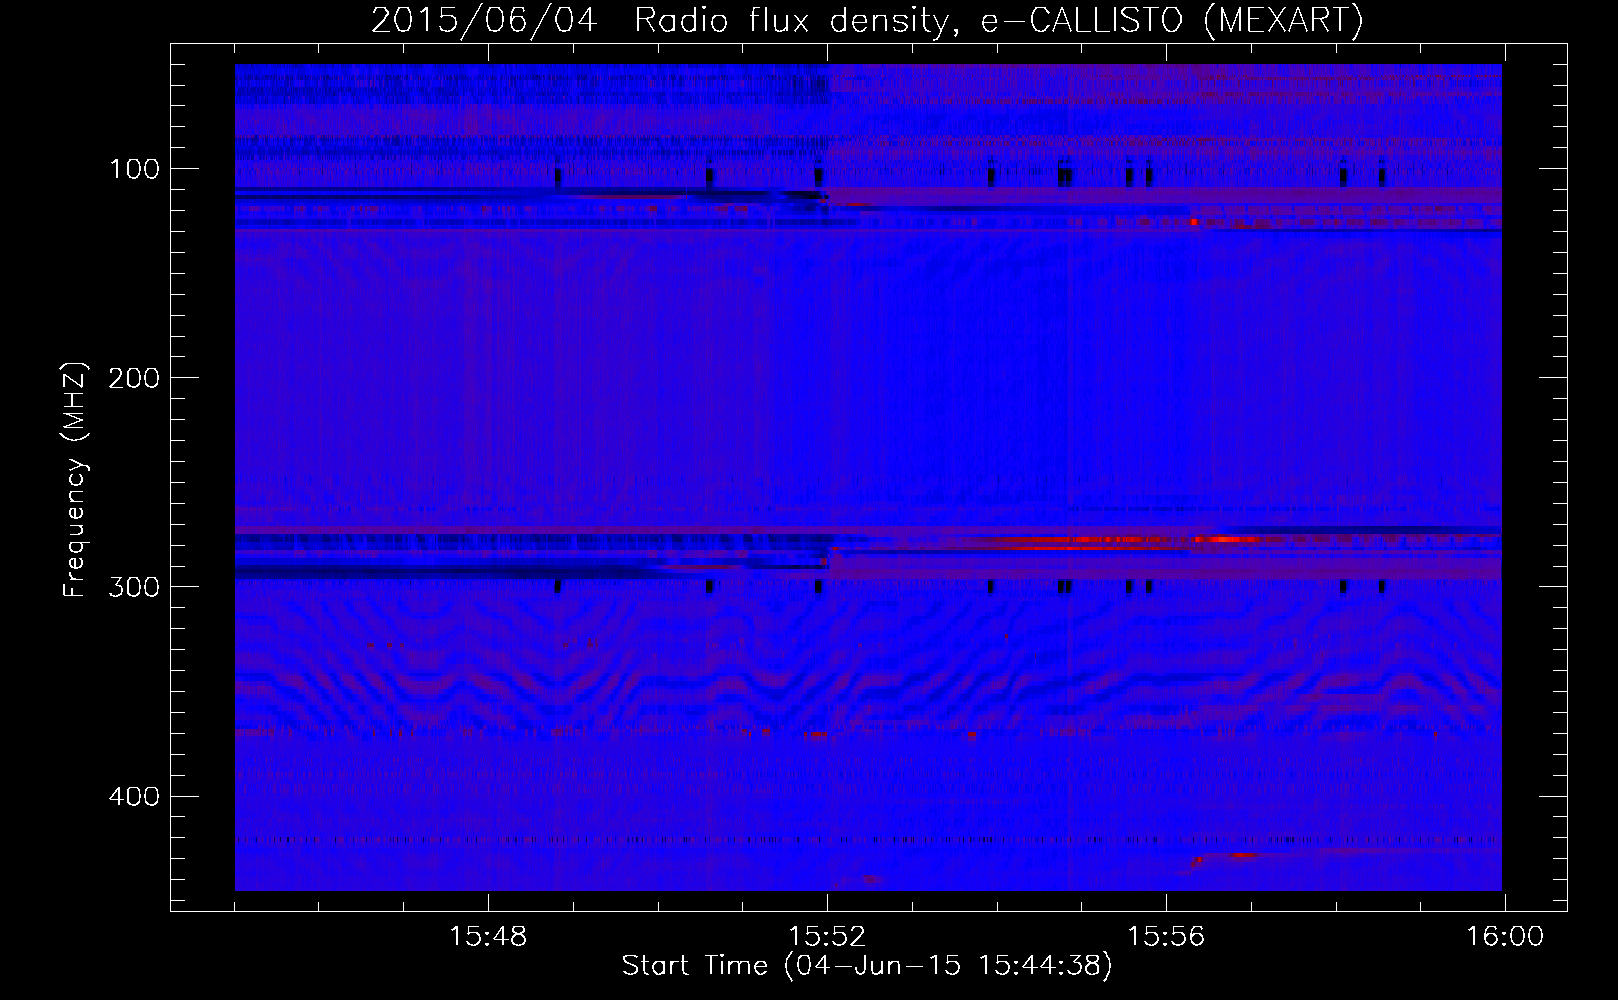This screenshot has width=1618, height=1000.
Task: Click the '300' frequency tick label
Action: click(x=136, y=587)
